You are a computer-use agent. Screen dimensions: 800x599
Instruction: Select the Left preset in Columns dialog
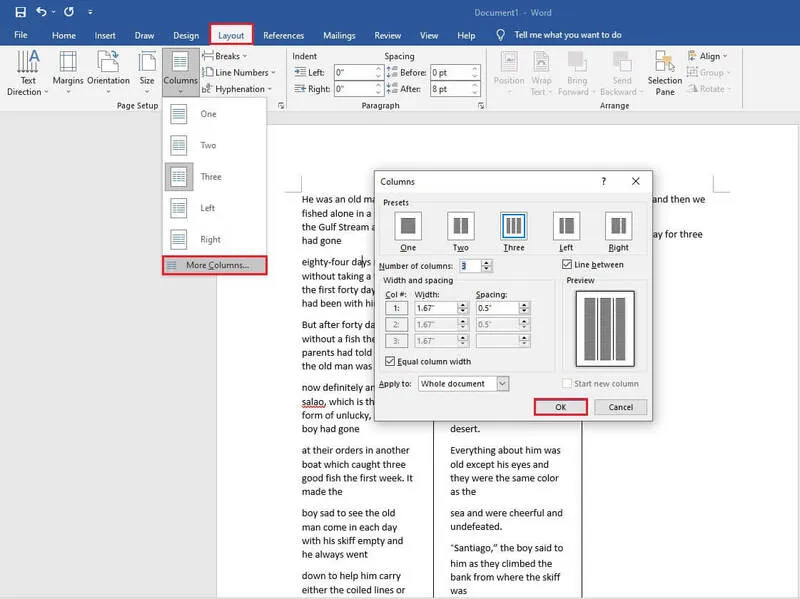(566, 232)
